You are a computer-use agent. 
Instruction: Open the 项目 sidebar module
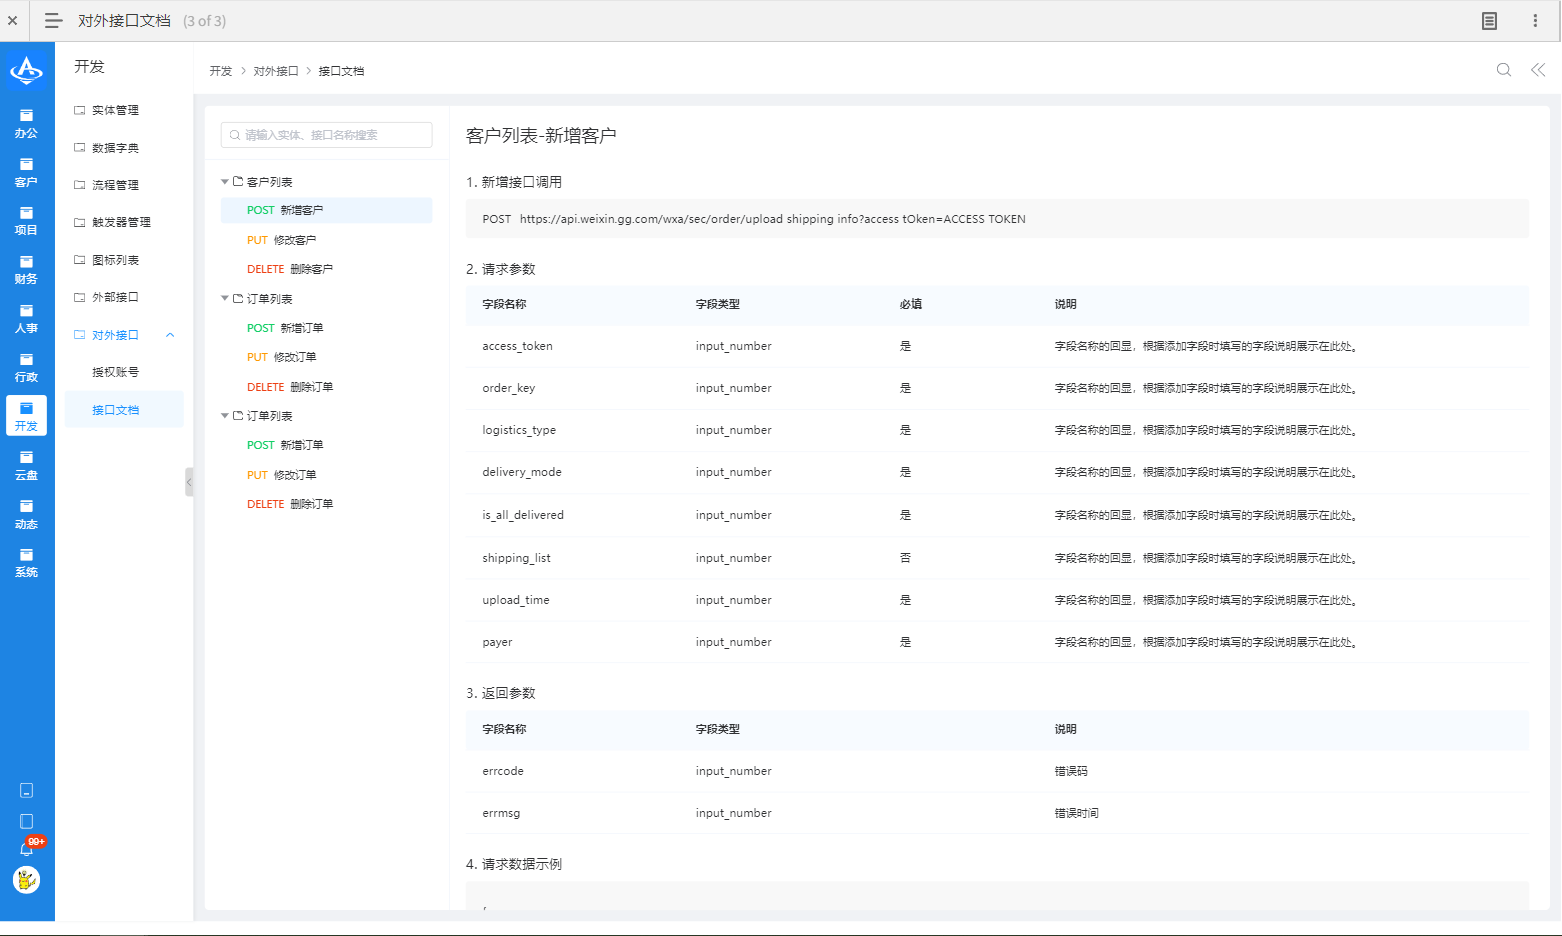pyautogui.click(x=26, y=220)
